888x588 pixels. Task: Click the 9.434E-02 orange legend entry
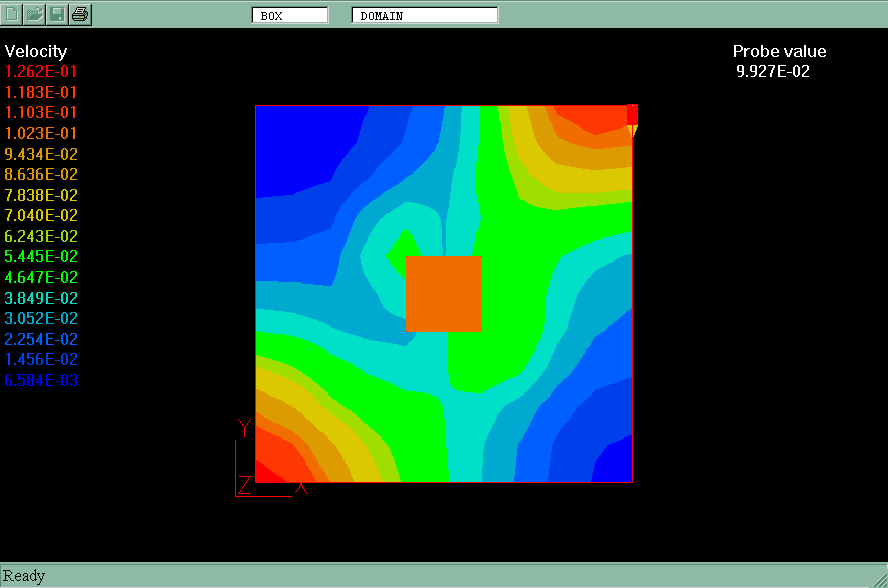point(41,154)
